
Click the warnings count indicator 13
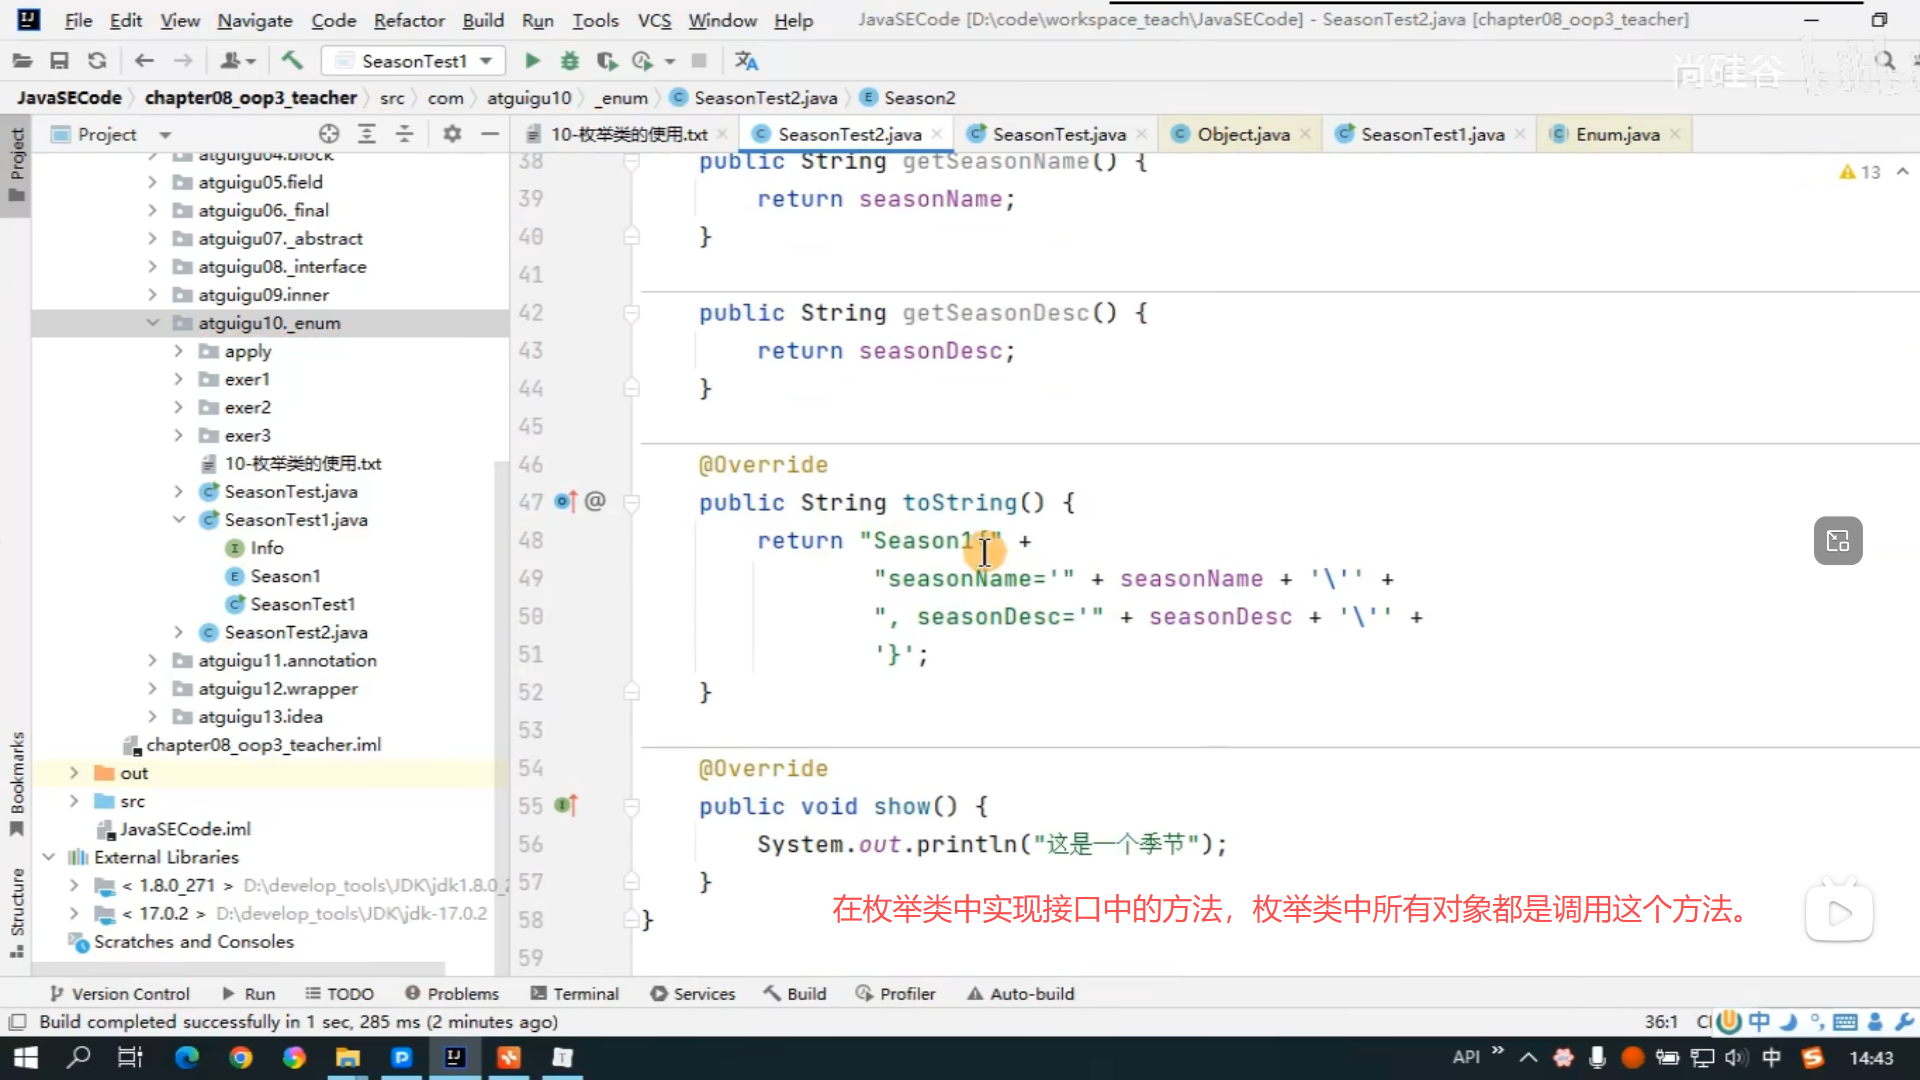click(1860, 172)
